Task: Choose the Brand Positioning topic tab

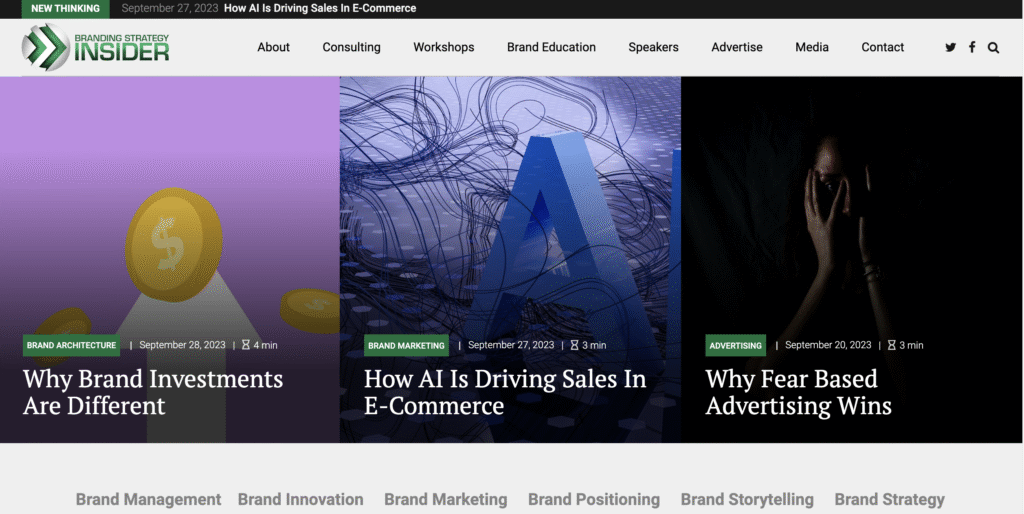Action: (594, 499)
